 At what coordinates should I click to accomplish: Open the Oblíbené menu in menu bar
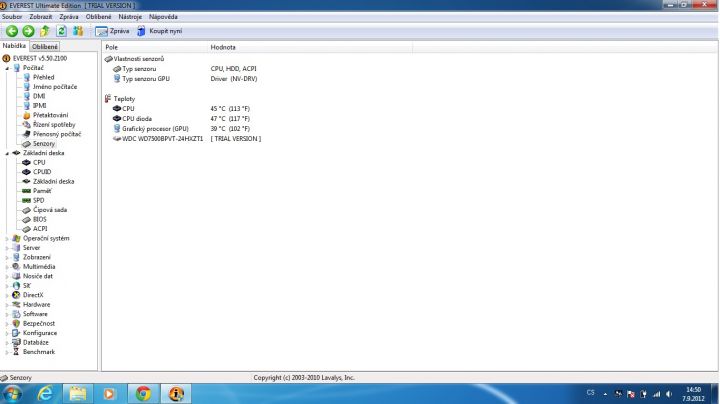pyautogui.click(x=98, y=17)
